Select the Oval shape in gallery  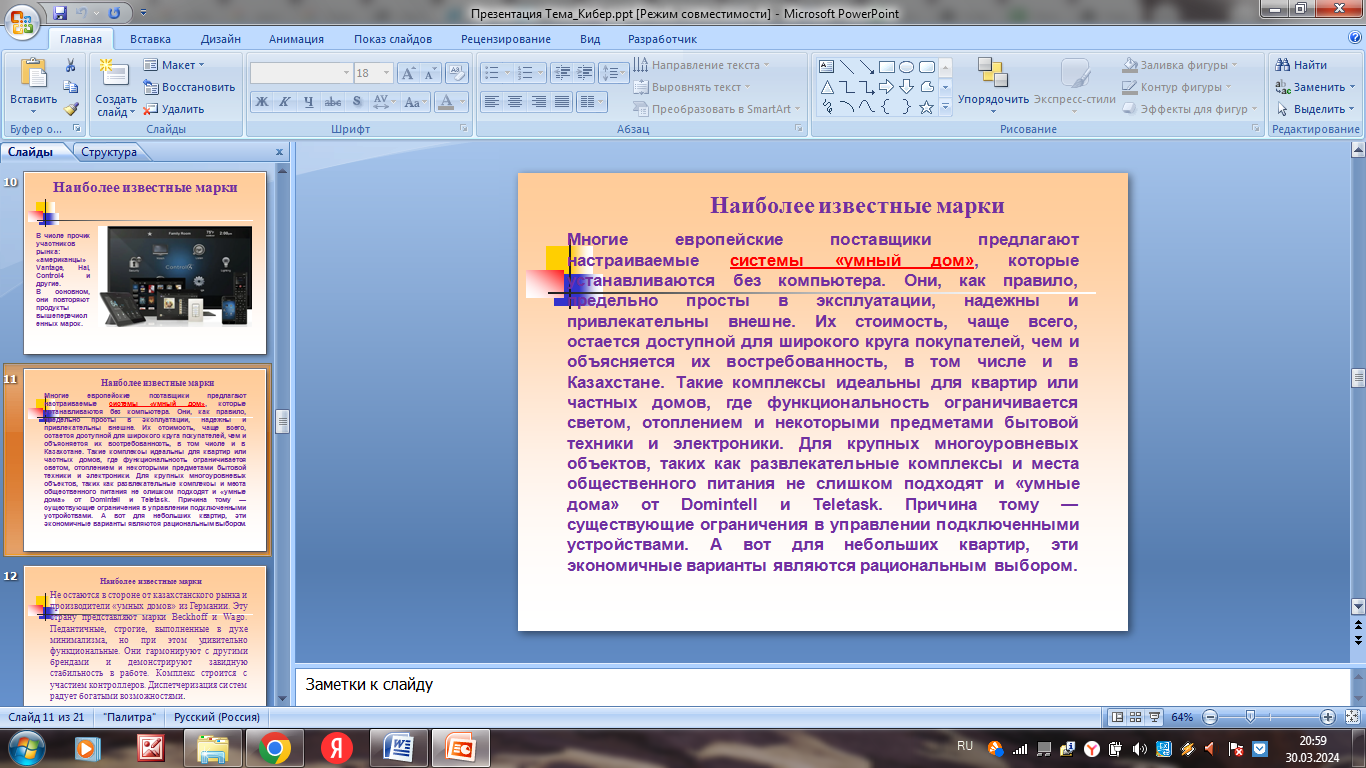907,67
